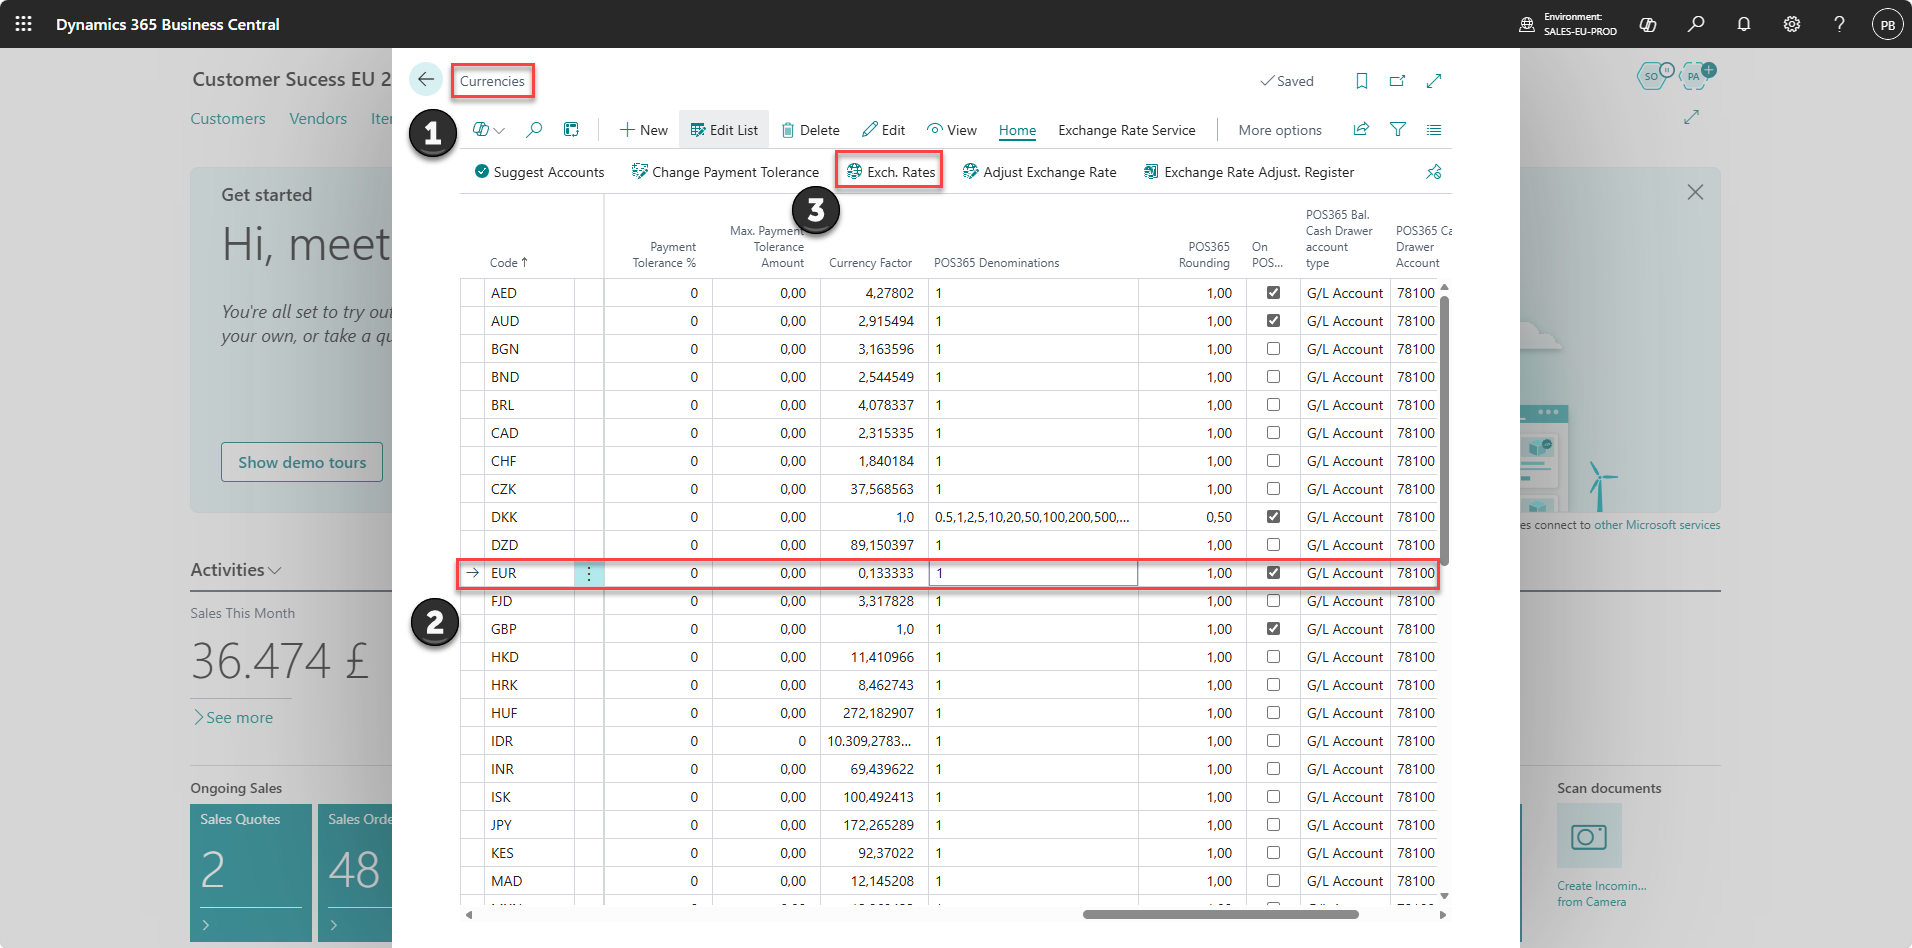Click Show demo tours button
Image resolution: width=1912 pixels, height=948 pixels.
[x=302, y=462]
